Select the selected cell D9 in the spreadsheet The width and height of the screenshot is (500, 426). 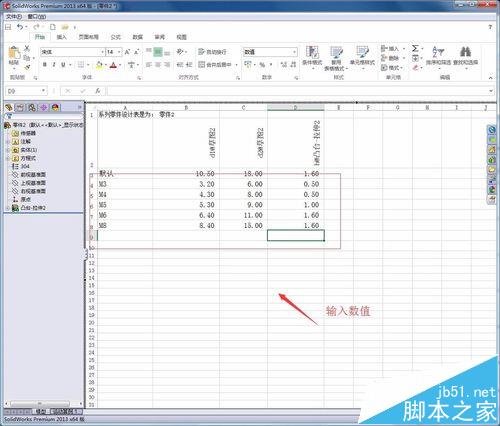coord(296,235)
